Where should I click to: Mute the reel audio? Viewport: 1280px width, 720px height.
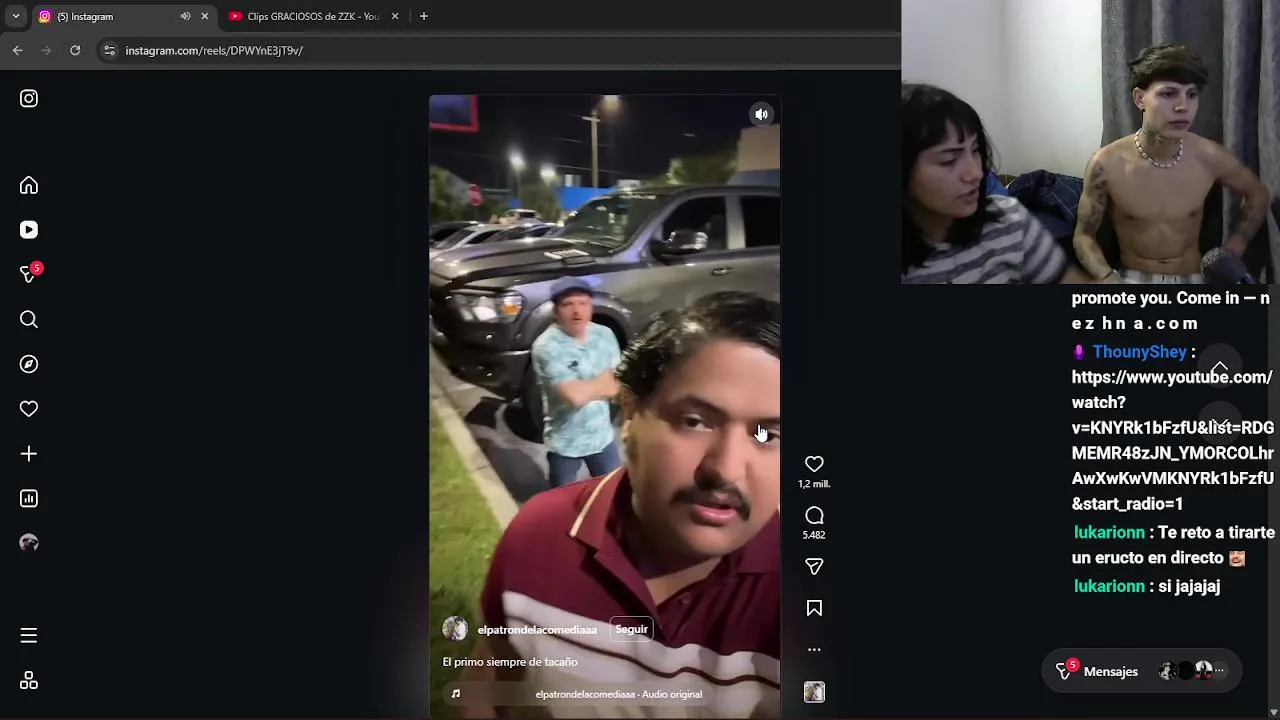(x=762, y=114)
